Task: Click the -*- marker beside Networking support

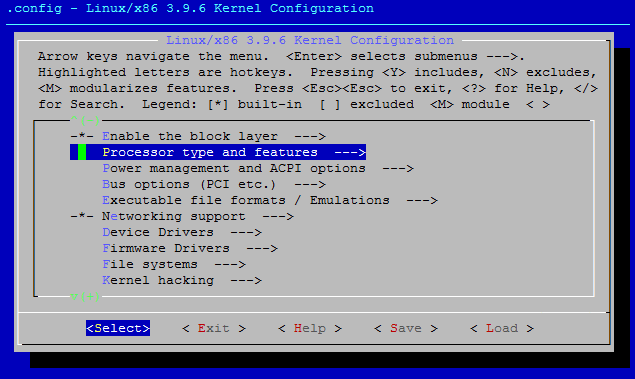Action: point(82,216)
